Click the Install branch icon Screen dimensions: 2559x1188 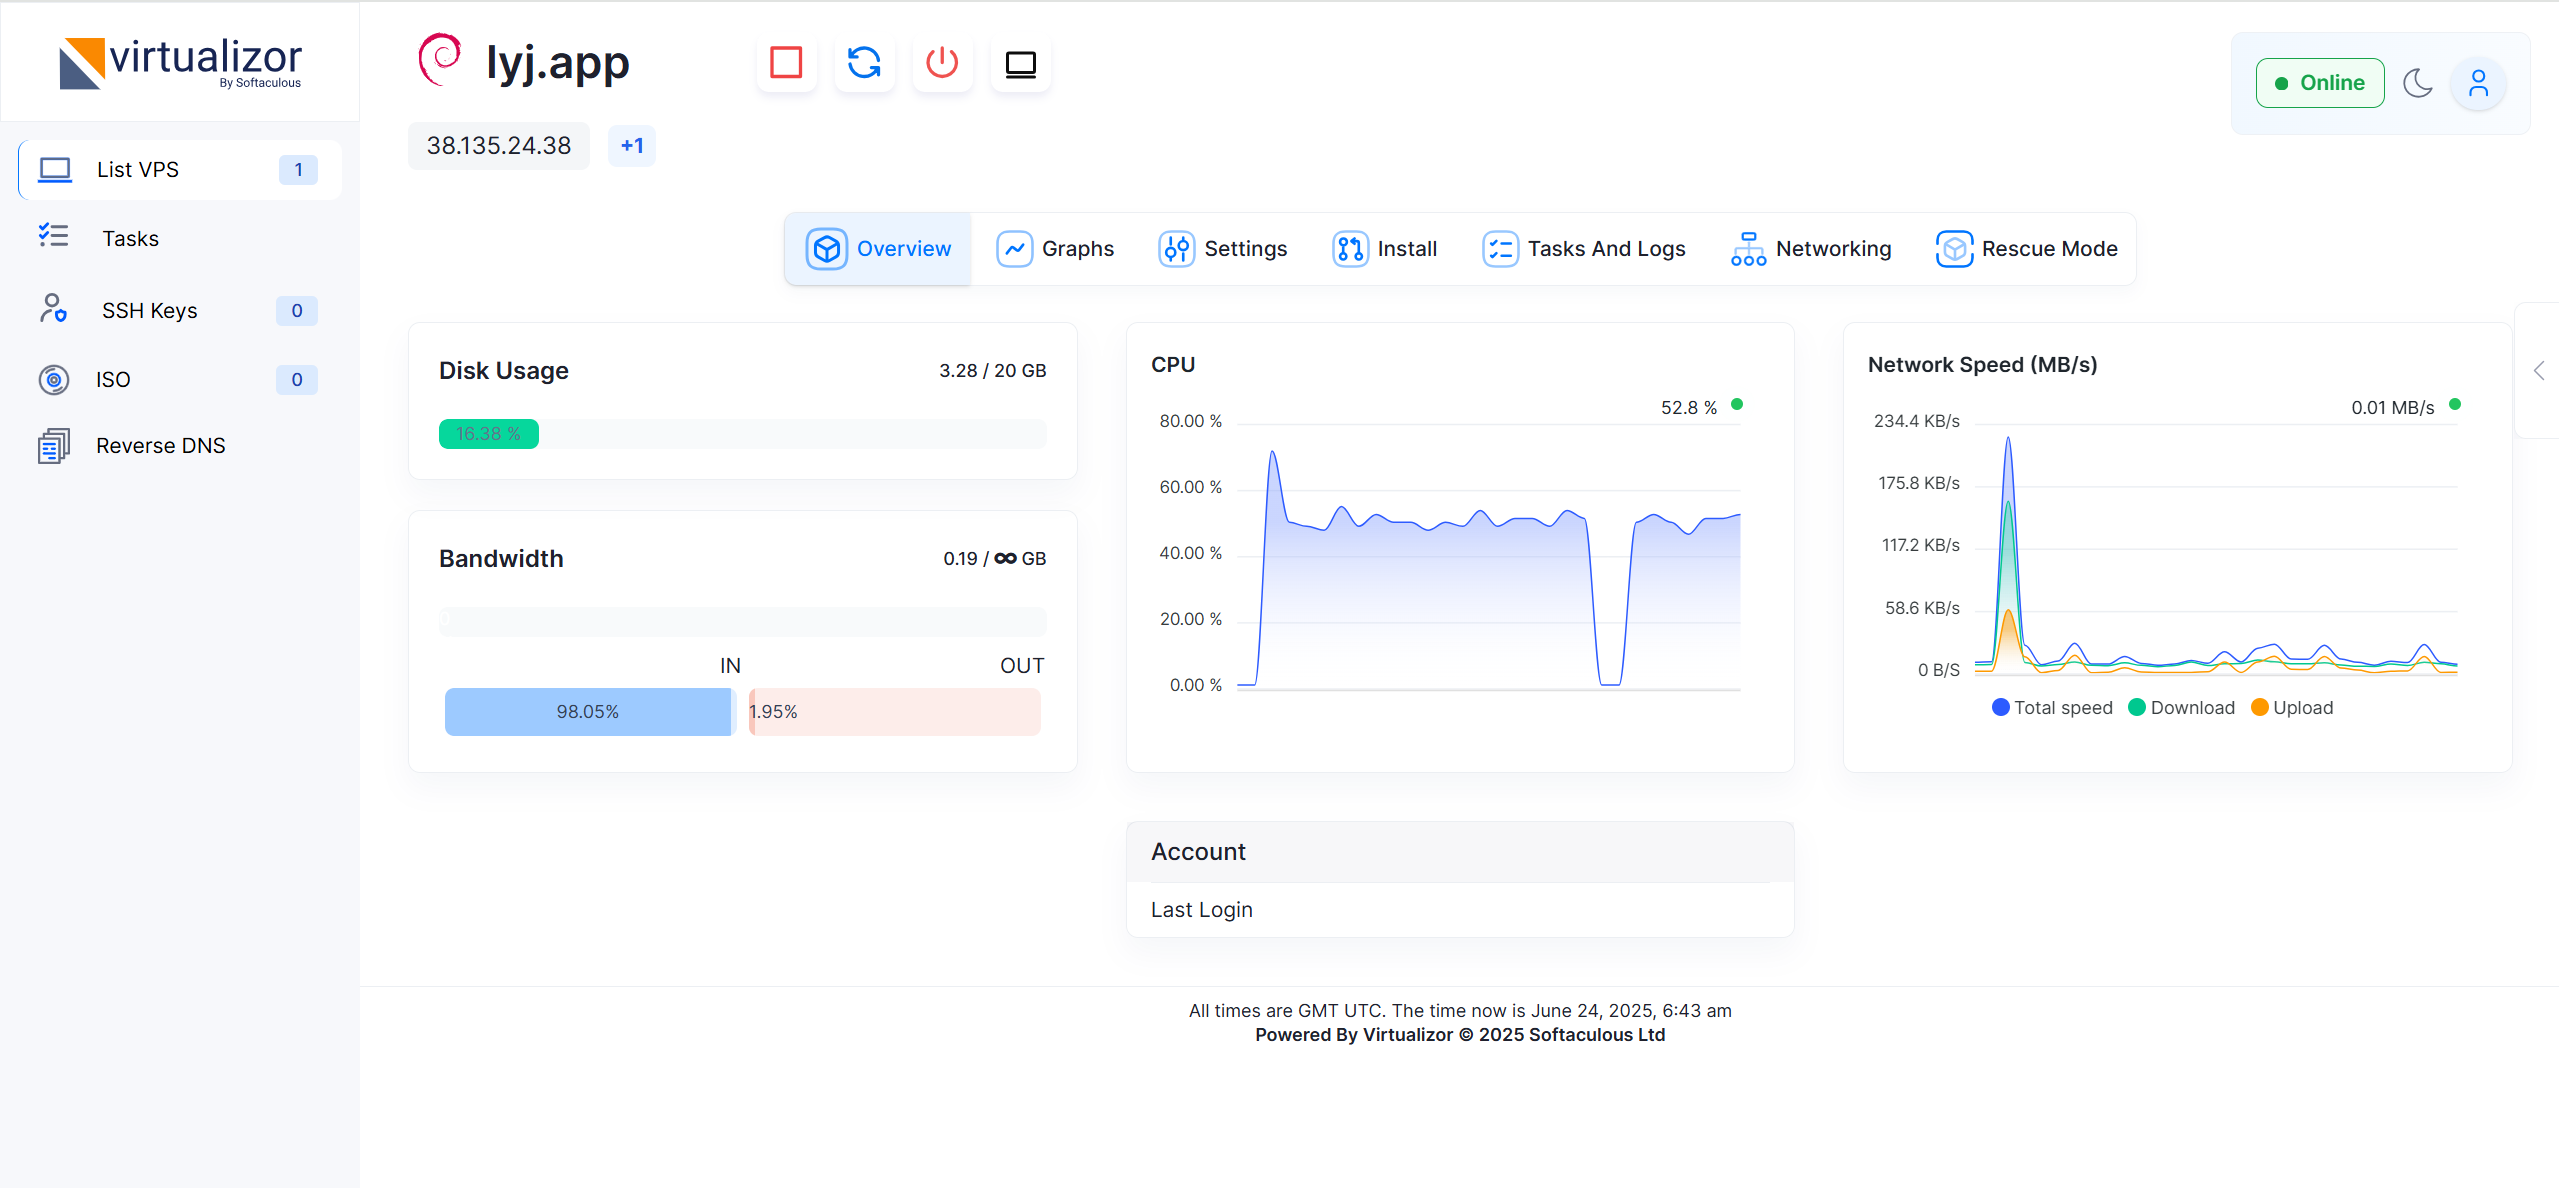click(x=1350, y=249)
